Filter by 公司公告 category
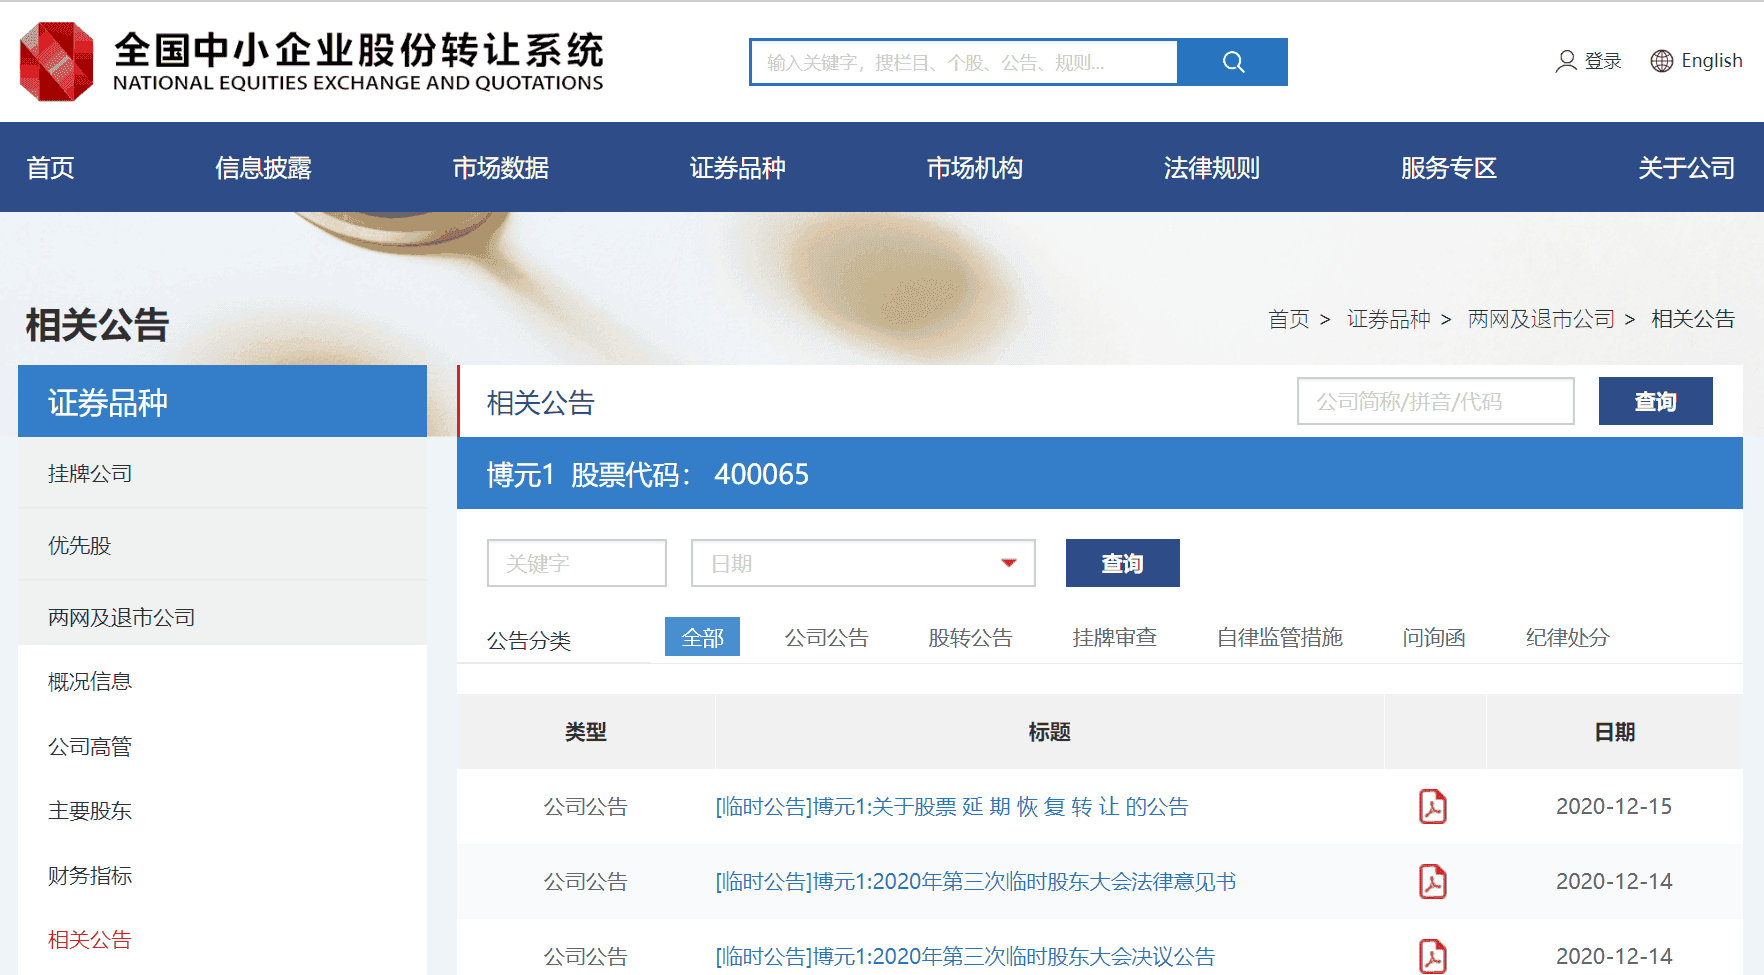This screenshot has width=1764, height=975. pos(826,637)
